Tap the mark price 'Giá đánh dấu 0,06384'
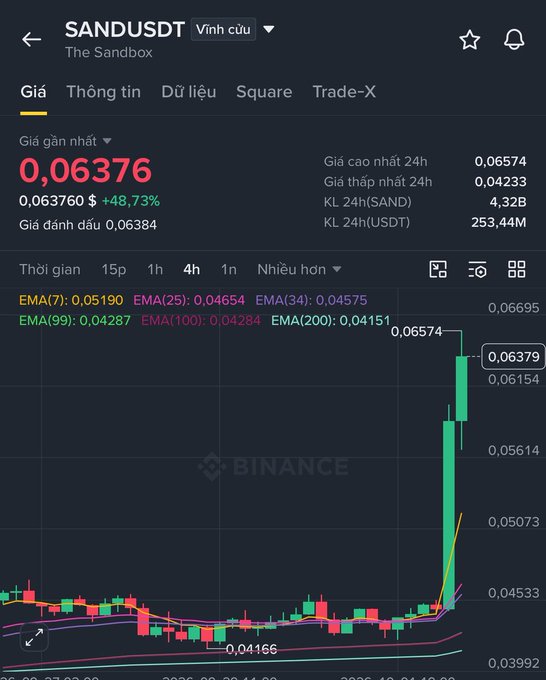 [88, 225]
